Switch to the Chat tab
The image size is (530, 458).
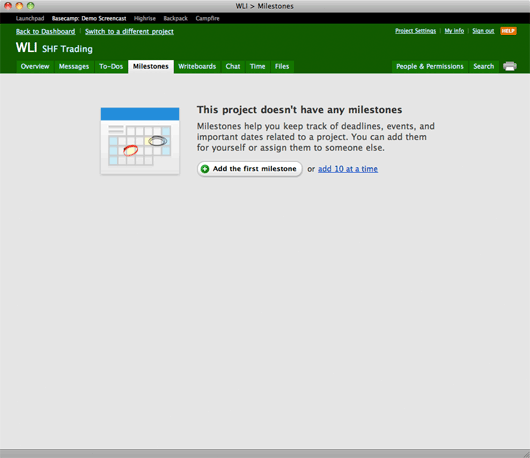click(233, 66)
